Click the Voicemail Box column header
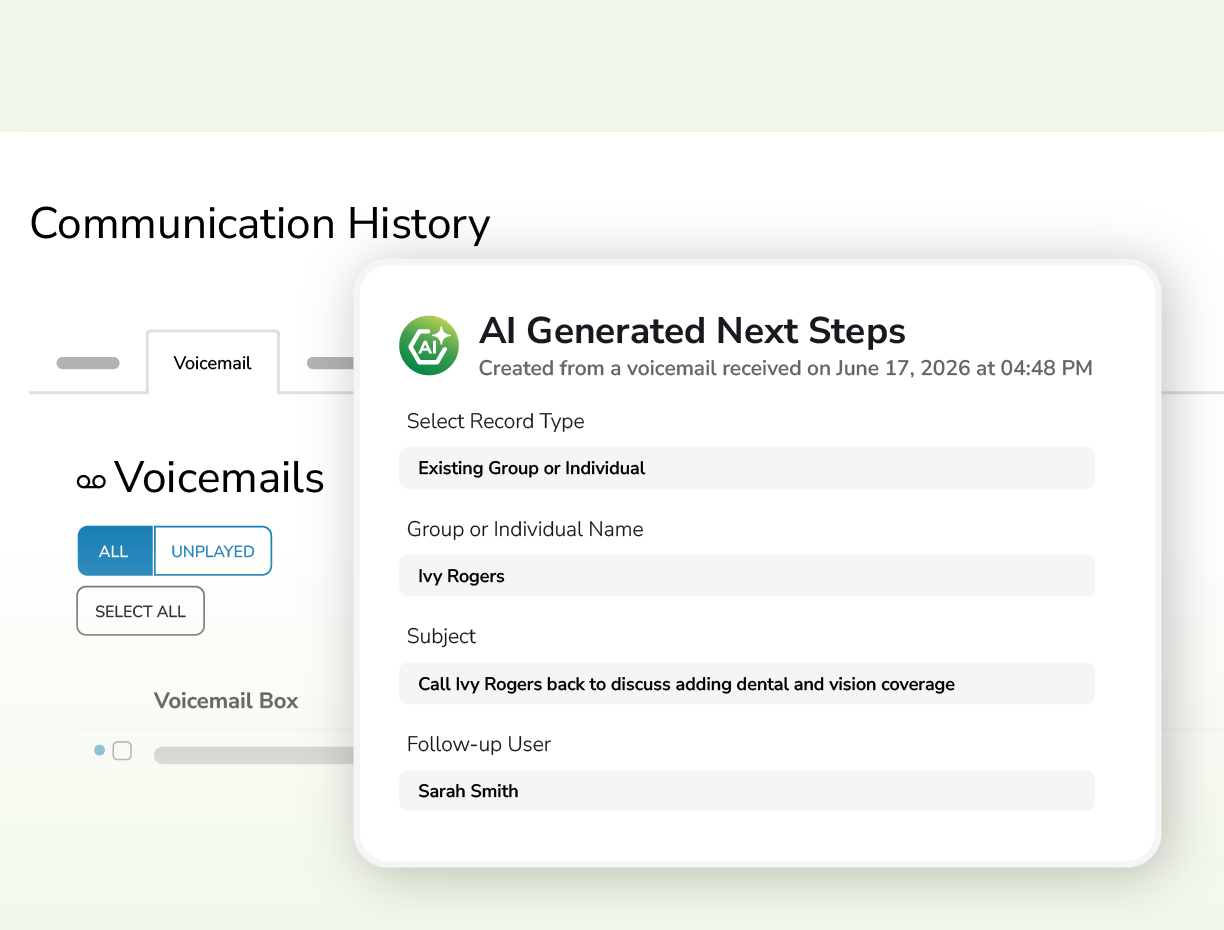The image size is (1224, 930). [x=226, y=701]
